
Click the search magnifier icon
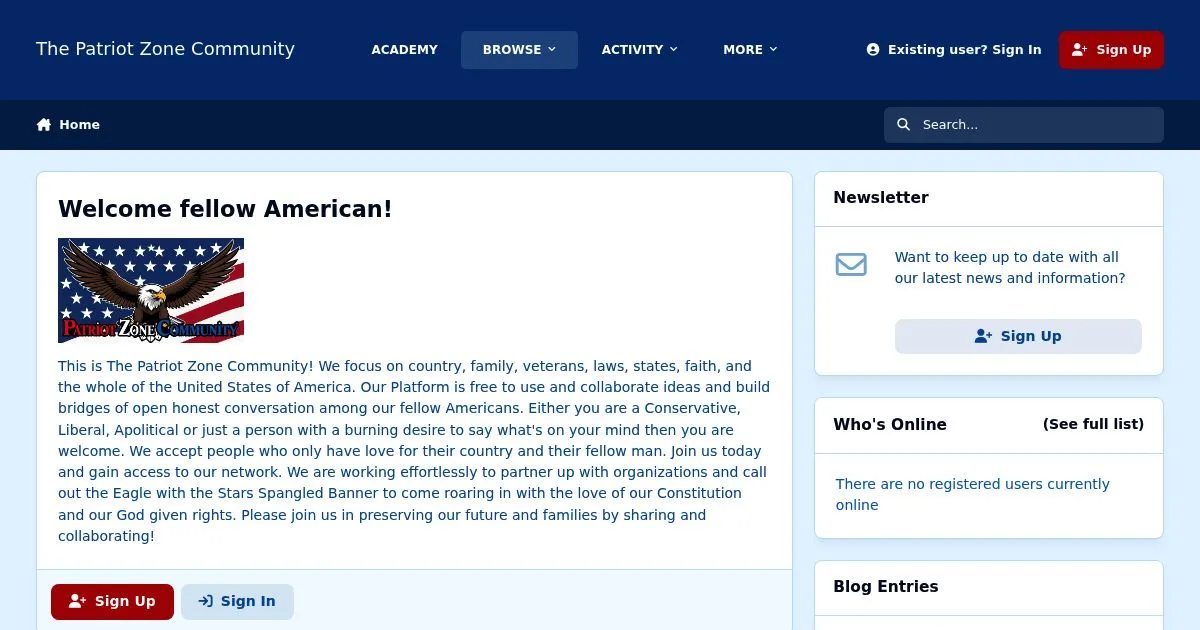coord(904,125)
